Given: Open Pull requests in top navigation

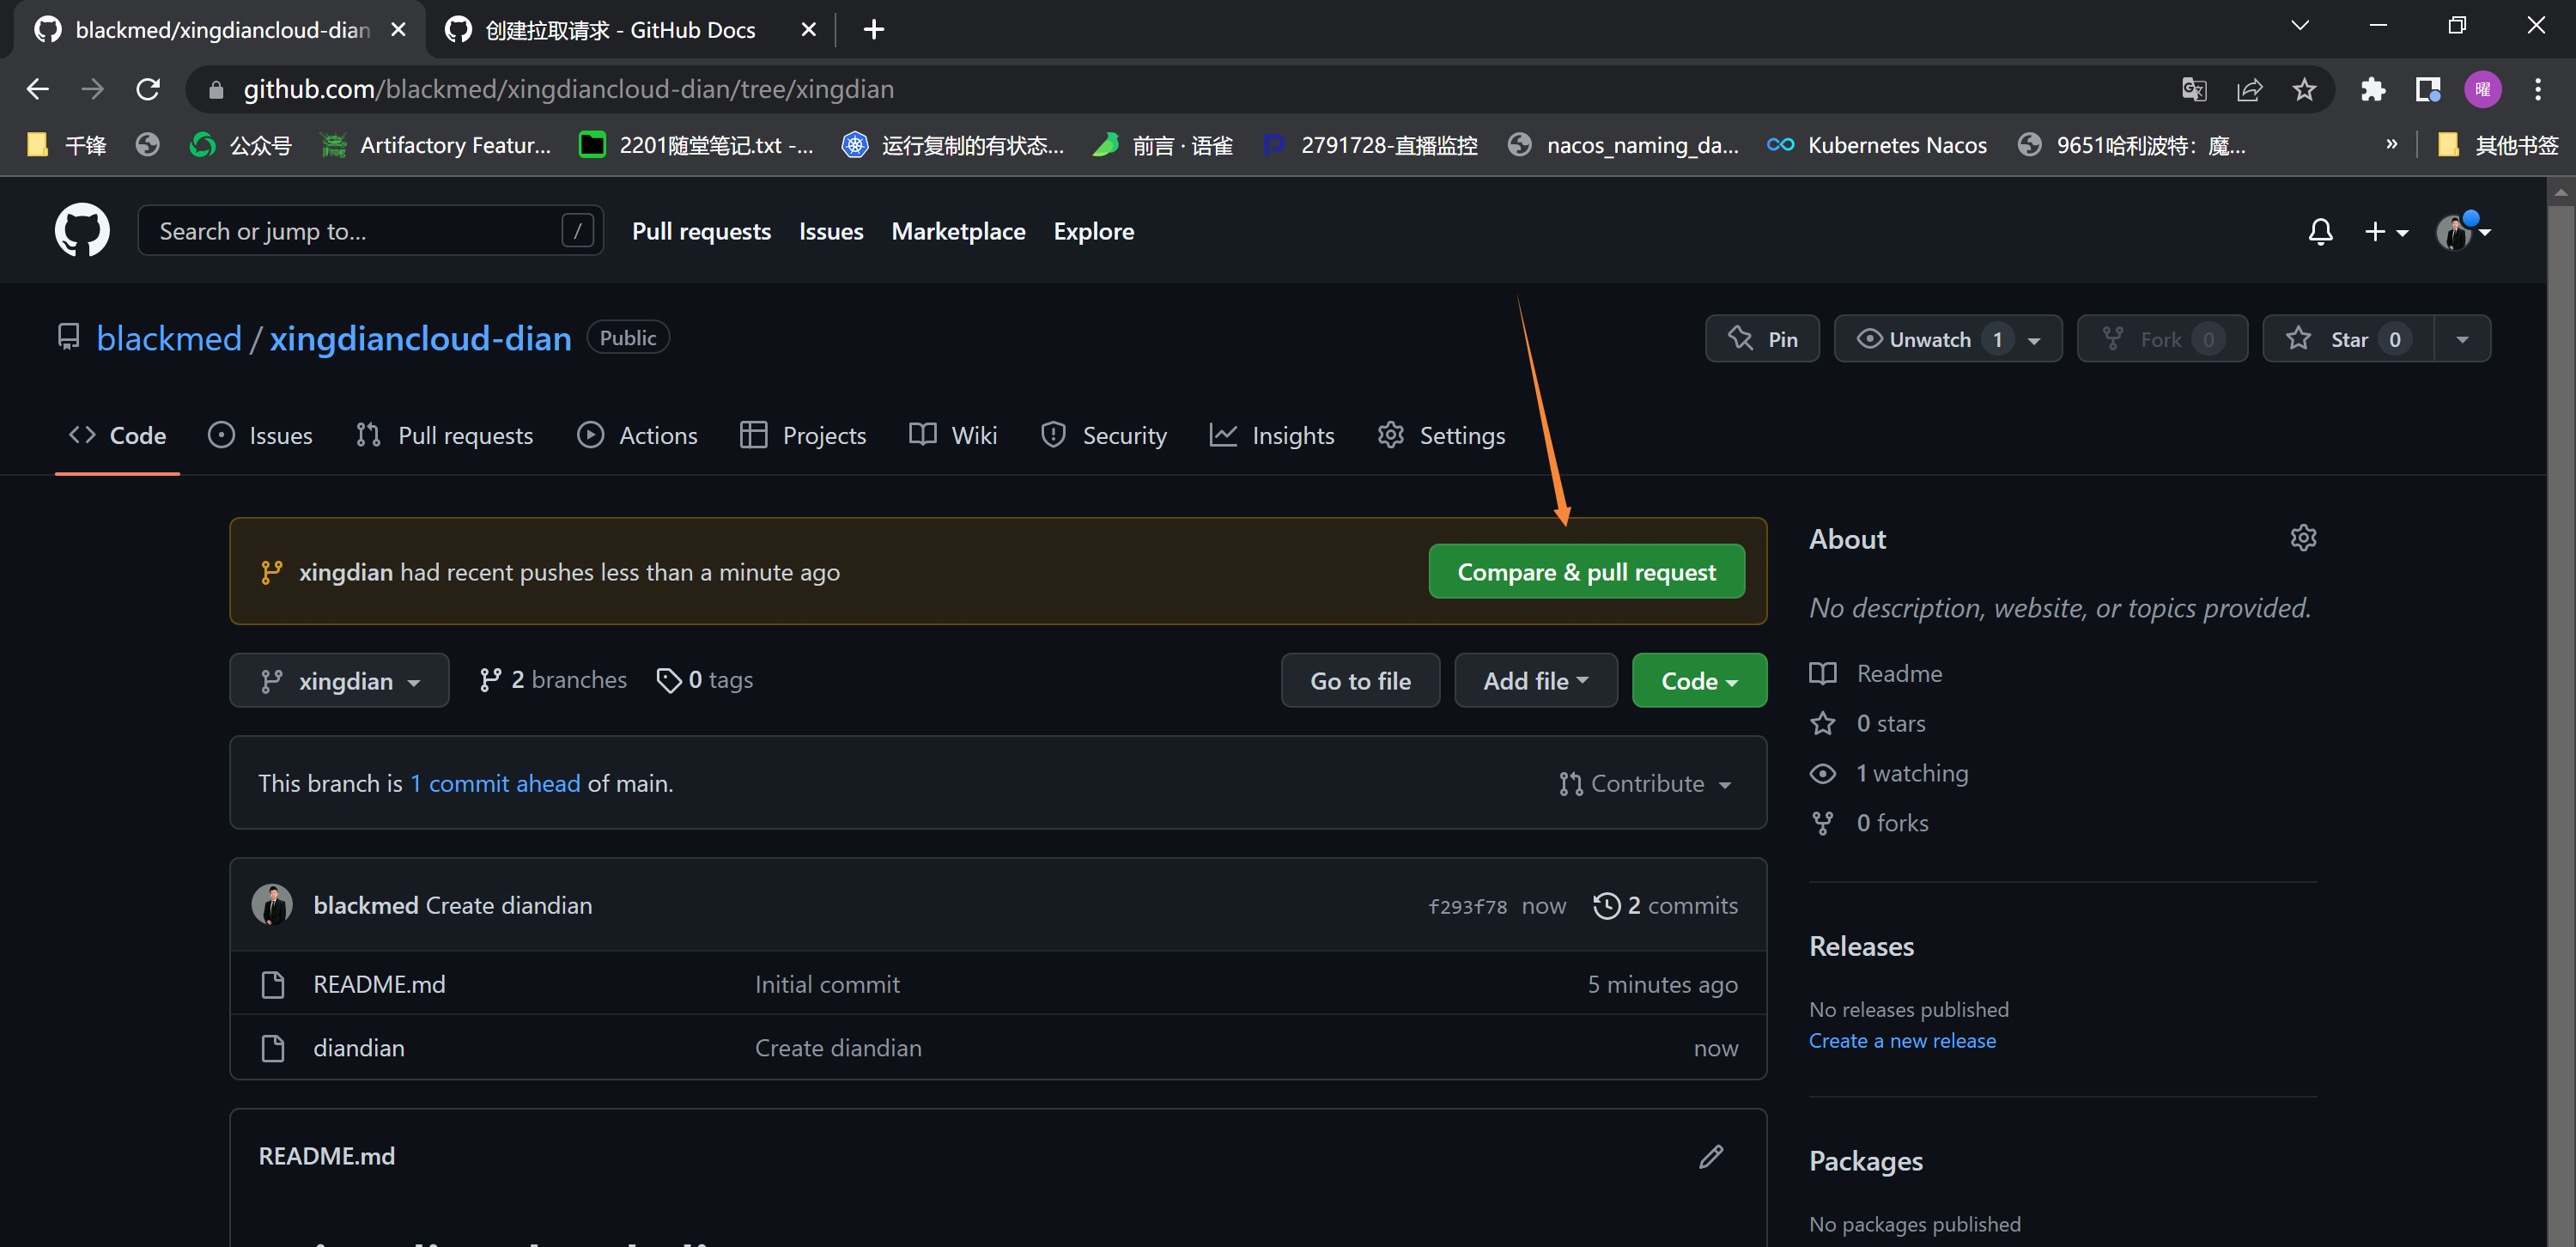Looking at the screenshot, I should (x=701, y=231).
